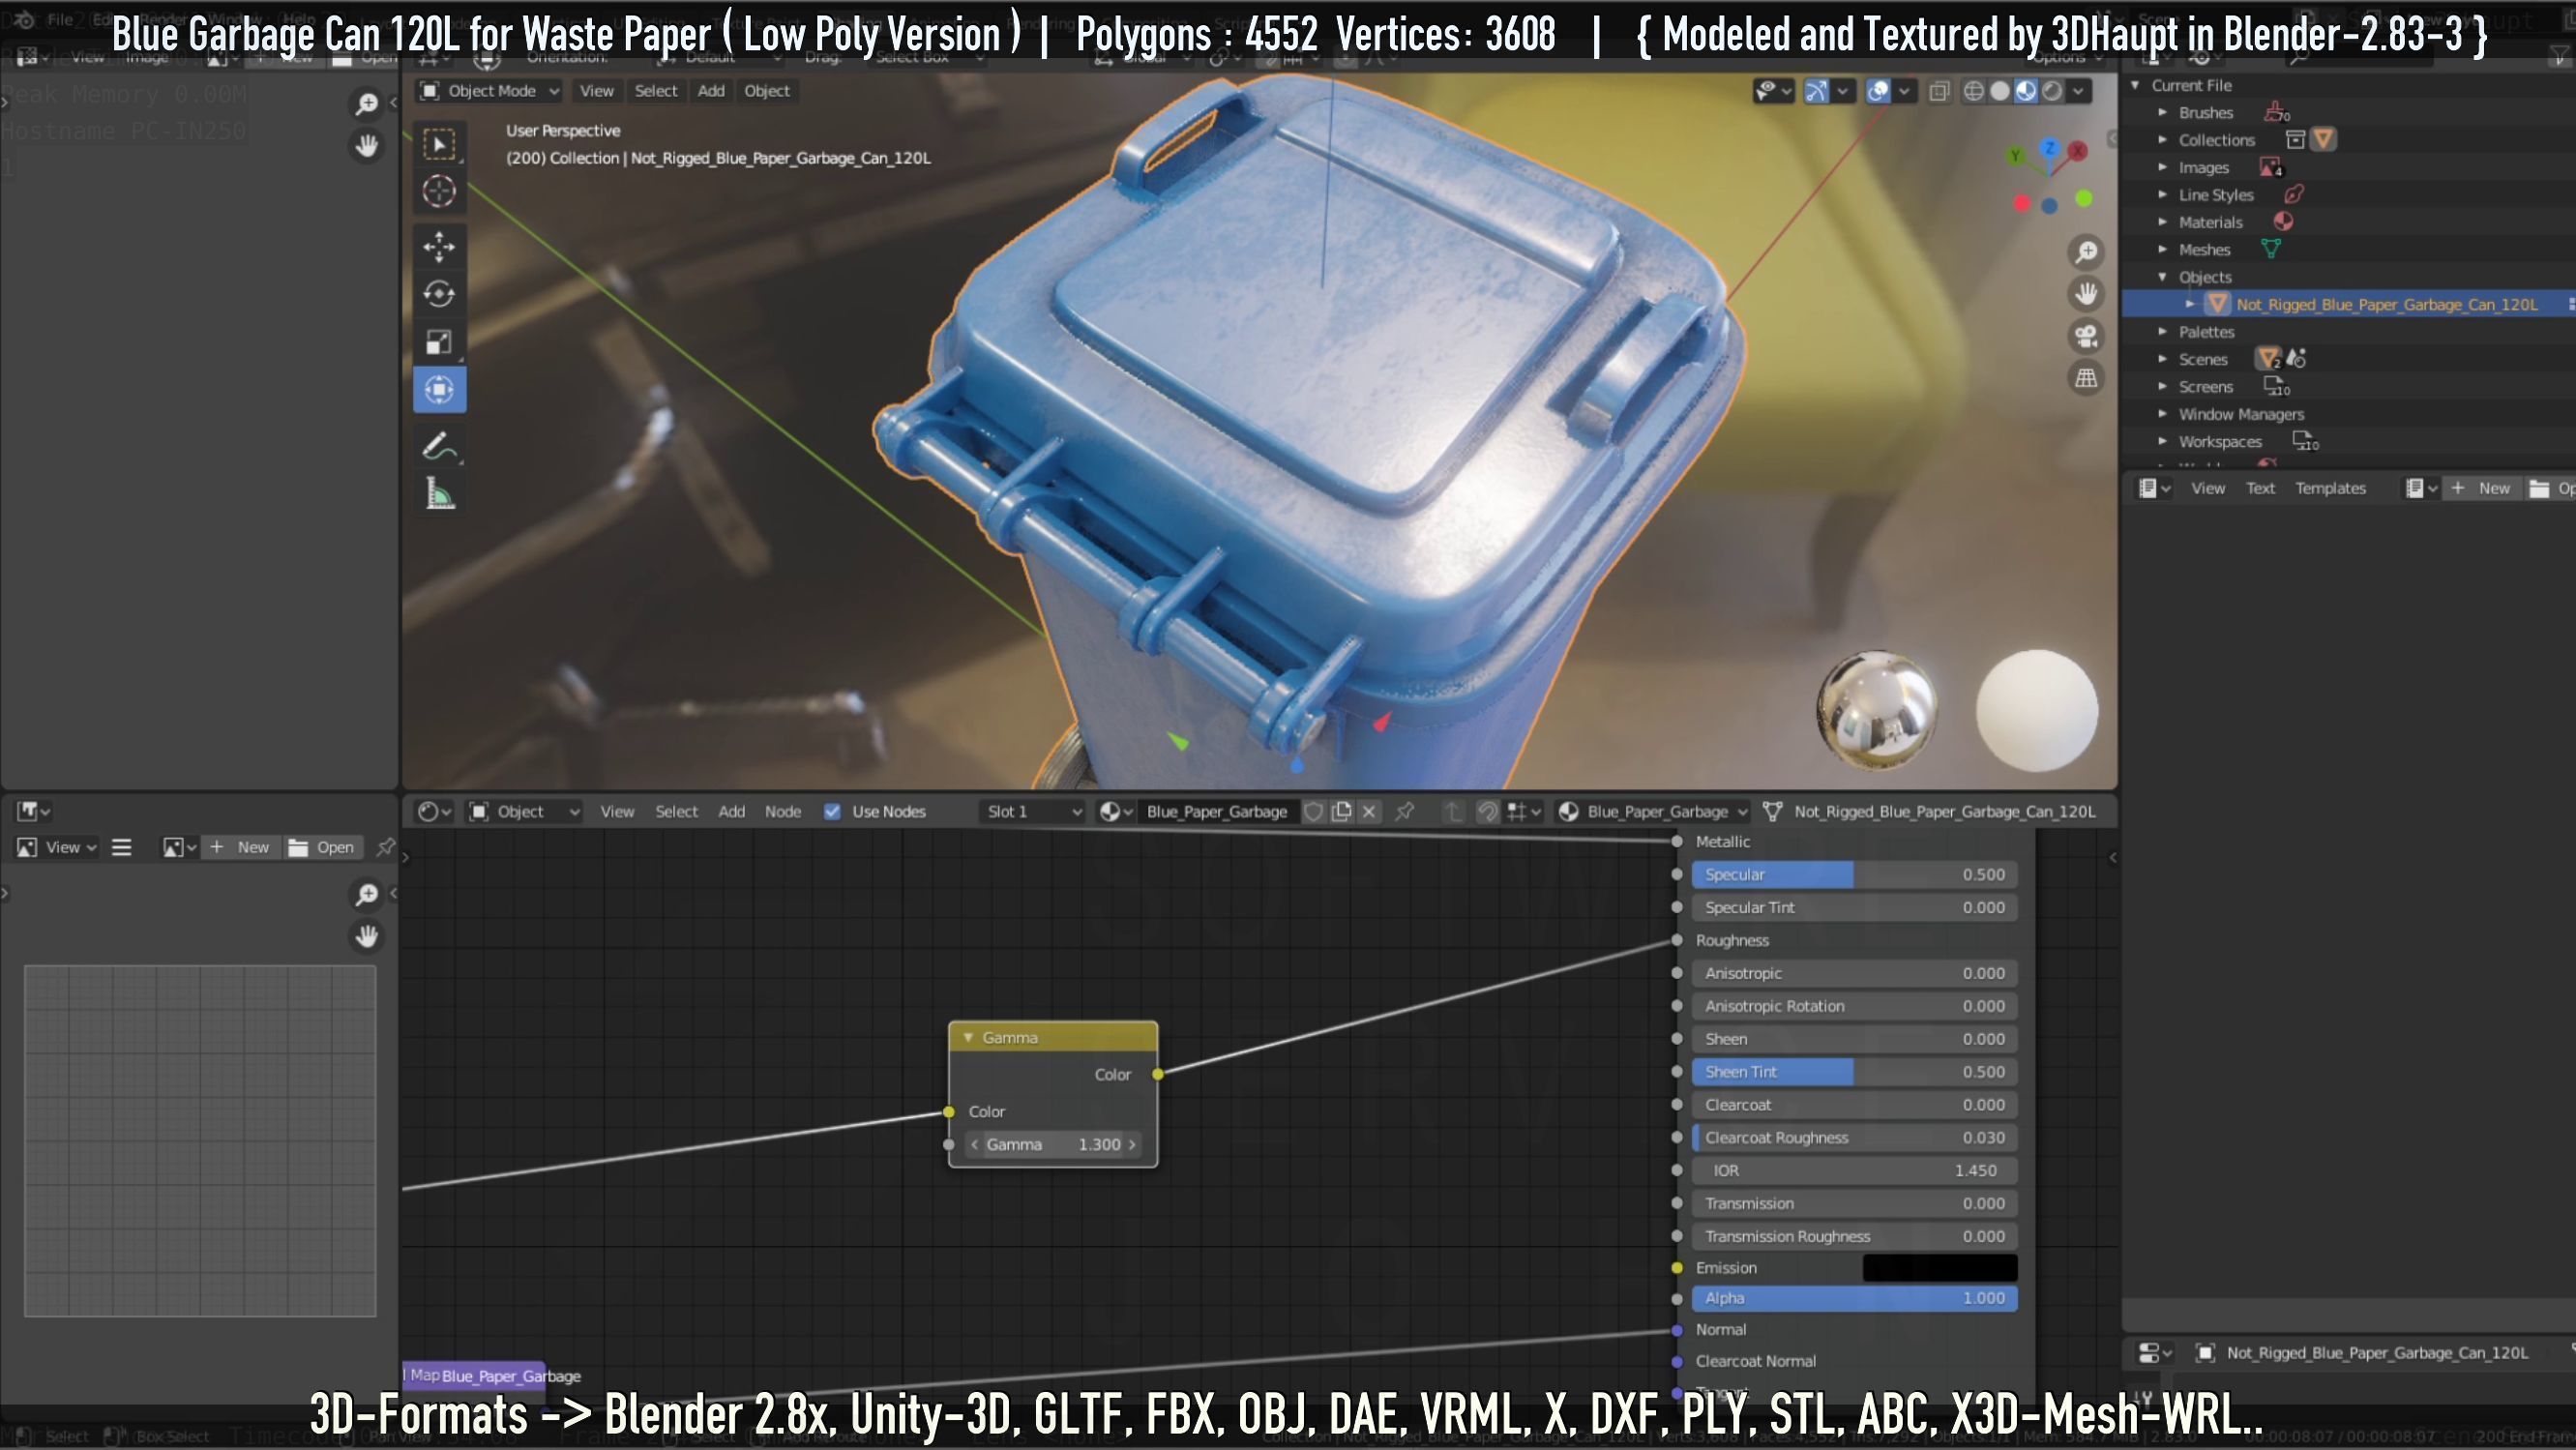Click the viewport pan hand icon
Screen dimensions: 2576x1450
tap(2086, 294)
